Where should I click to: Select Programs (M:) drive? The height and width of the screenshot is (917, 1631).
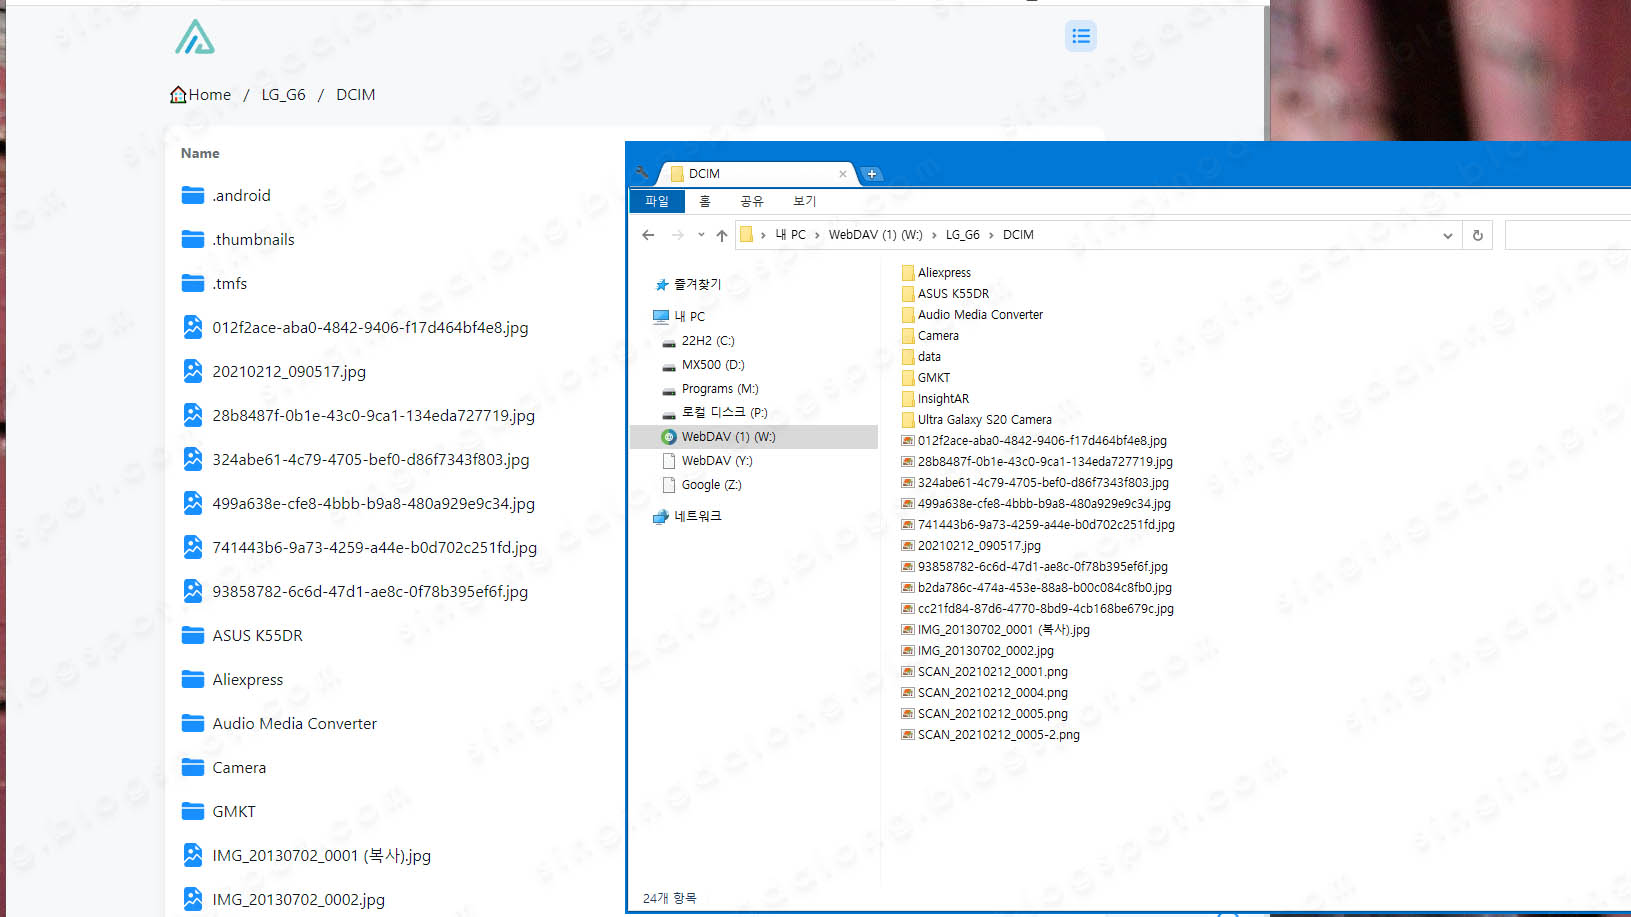720,389
